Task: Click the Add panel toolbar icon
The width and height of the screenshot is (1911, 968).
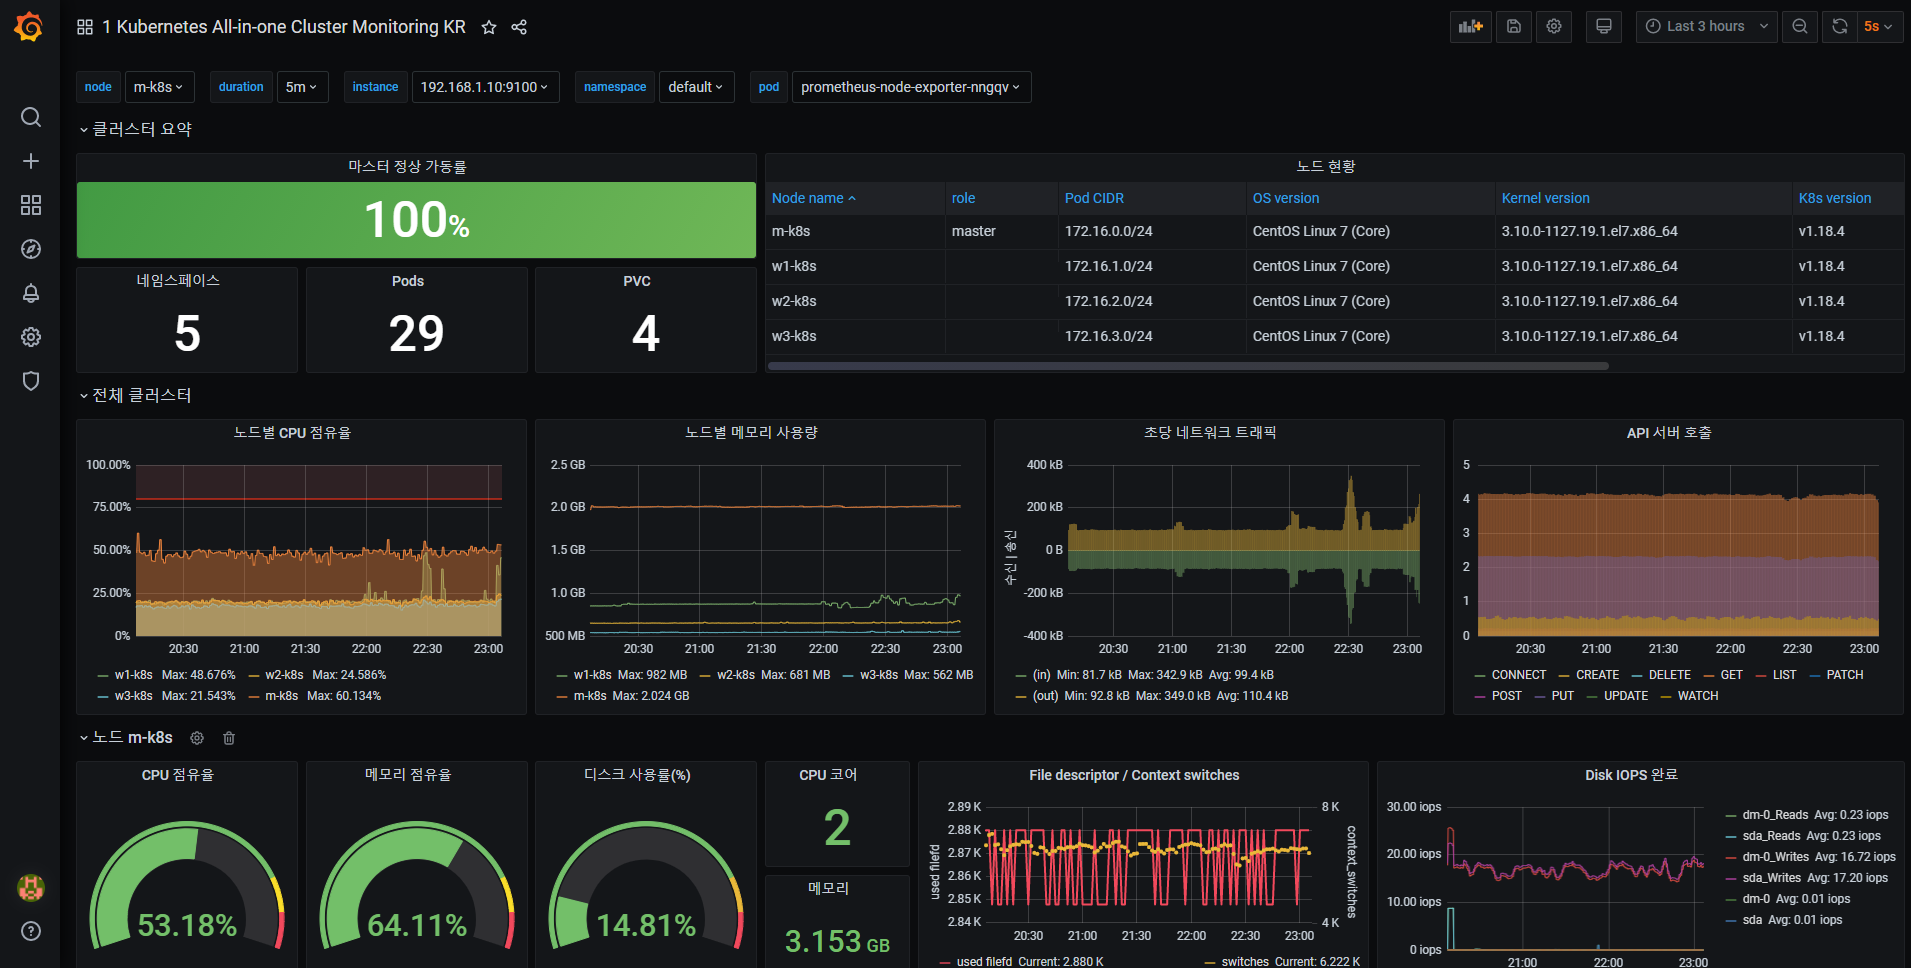Action: [1470, 27]
